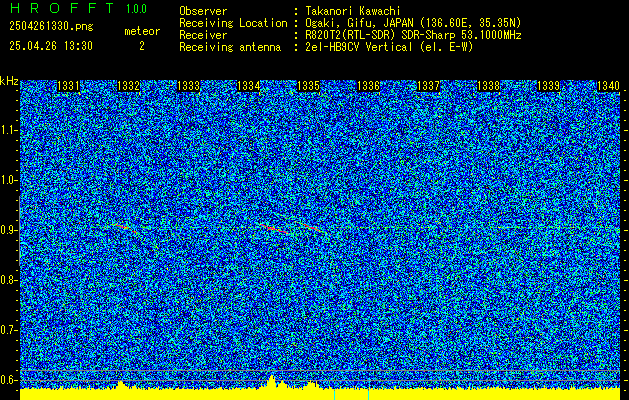629x400 pixels.
Task: Click the red meteor echo after 1334
Action: pyautogui.click(x=274, y=229)
